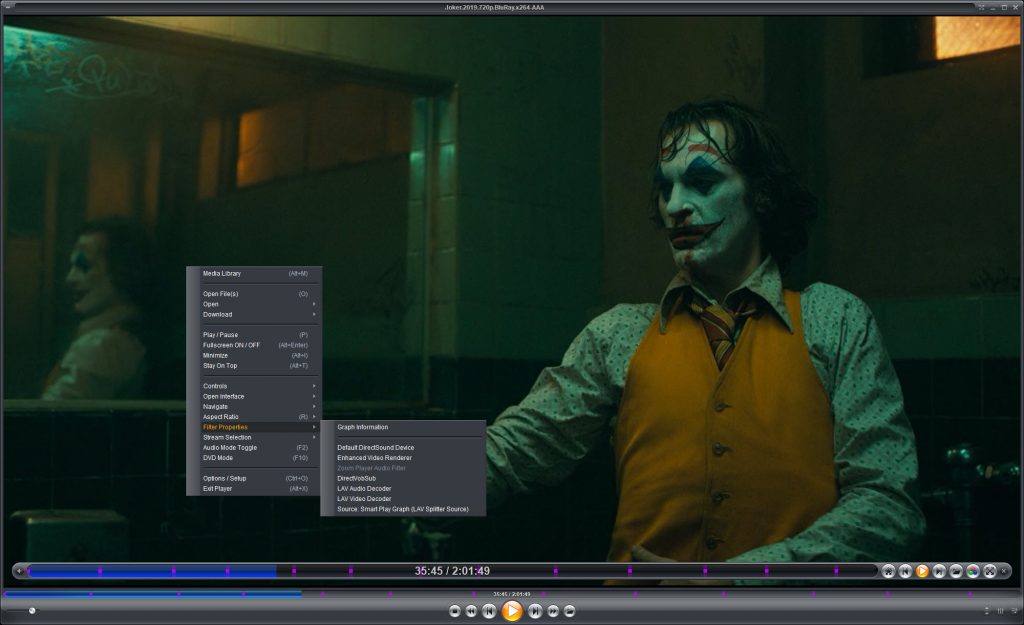The width and height of the screenshot is (1024, 625).
Task: Click the small orange play button in the overlay bar
Action: click(x=922, y=571)
